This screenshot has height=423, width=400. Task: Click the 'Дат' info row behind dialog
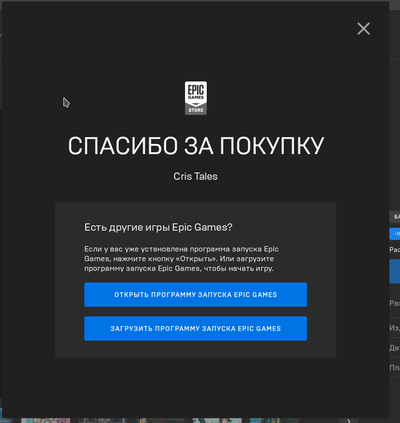pos(395,348)
